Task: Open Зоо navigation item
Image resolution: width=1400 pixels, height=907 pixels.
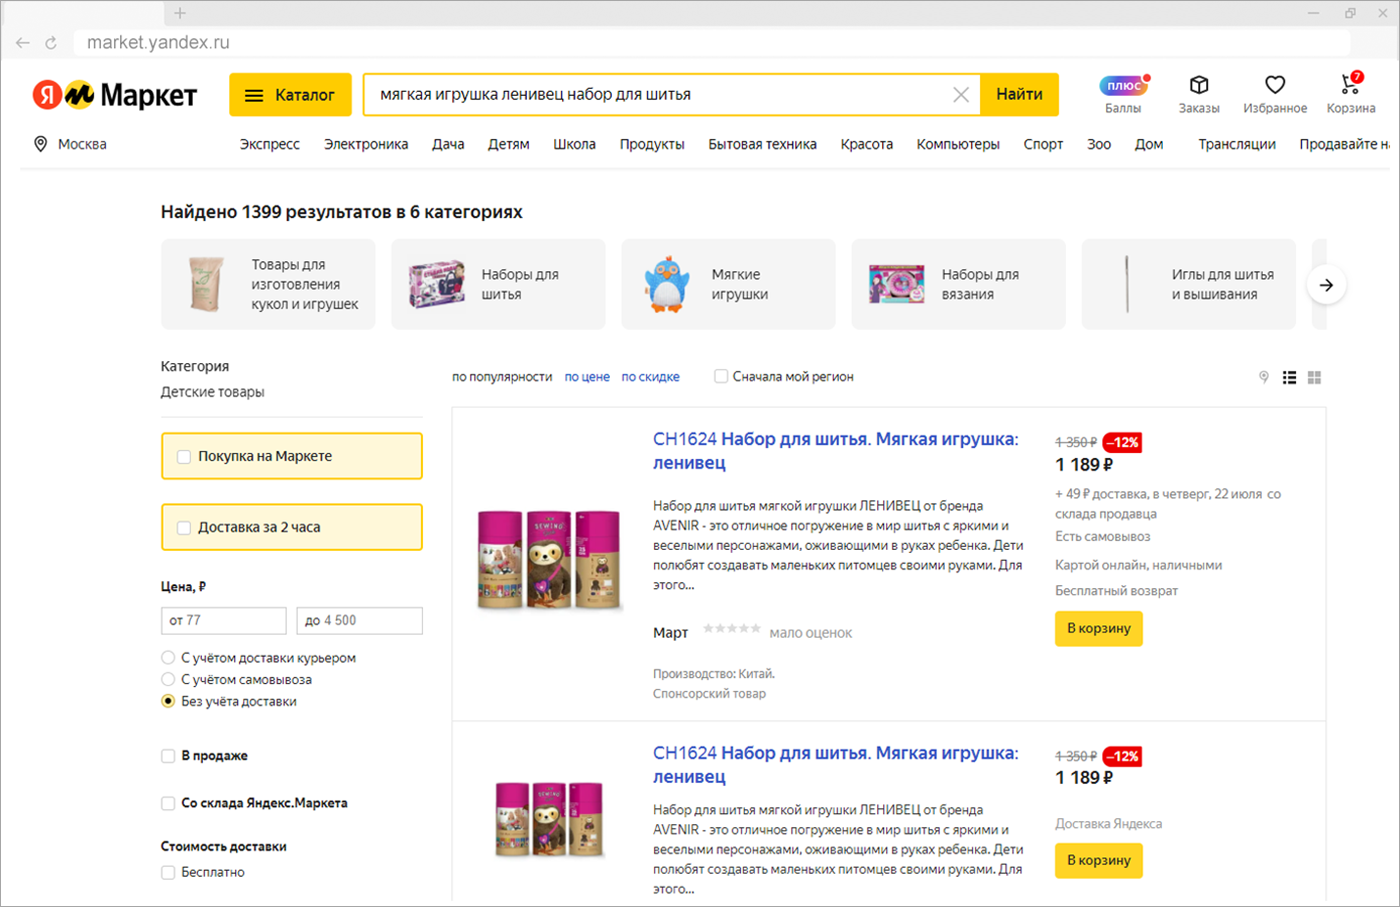Action: click(1099, 144)
